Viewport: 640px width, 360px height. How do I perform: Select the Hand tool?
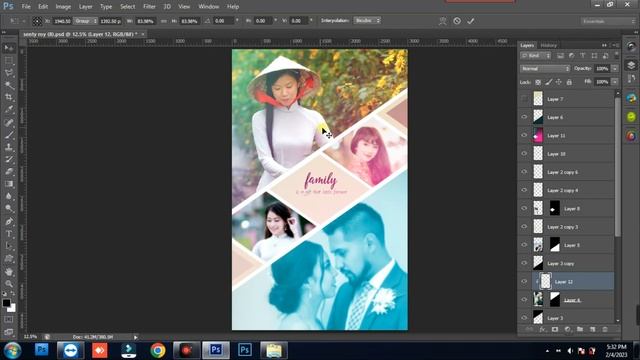coord(9,271)
